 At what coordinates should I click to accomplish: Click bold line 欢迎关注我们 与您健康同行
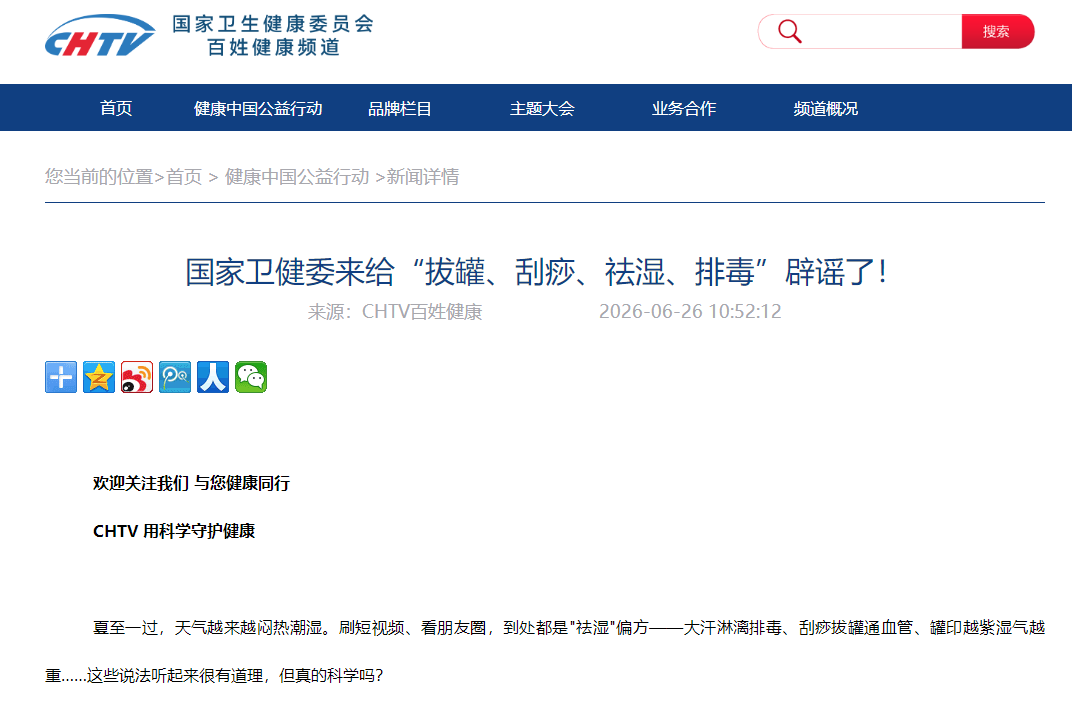(191, 483)
